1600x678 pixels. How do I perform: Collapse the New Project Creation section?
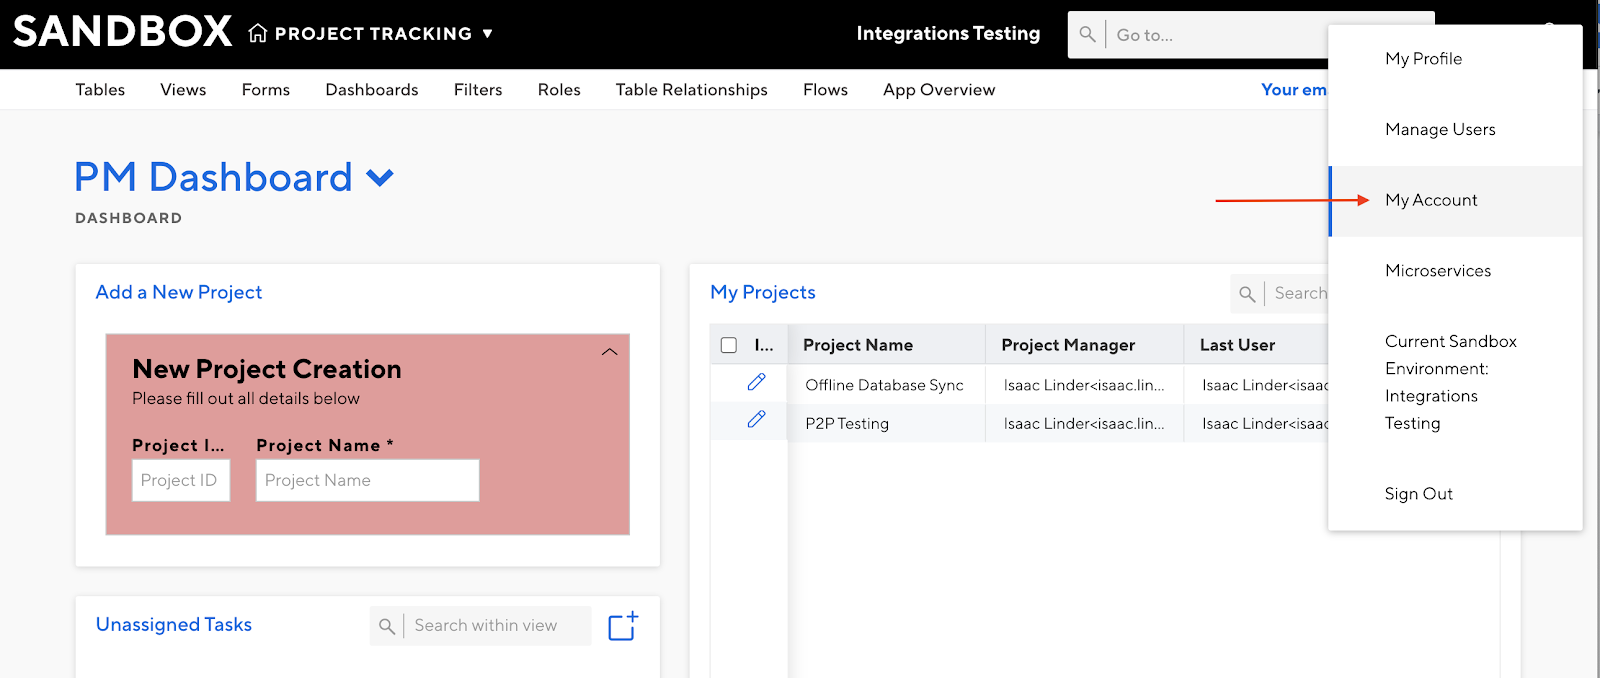point(609,353)
